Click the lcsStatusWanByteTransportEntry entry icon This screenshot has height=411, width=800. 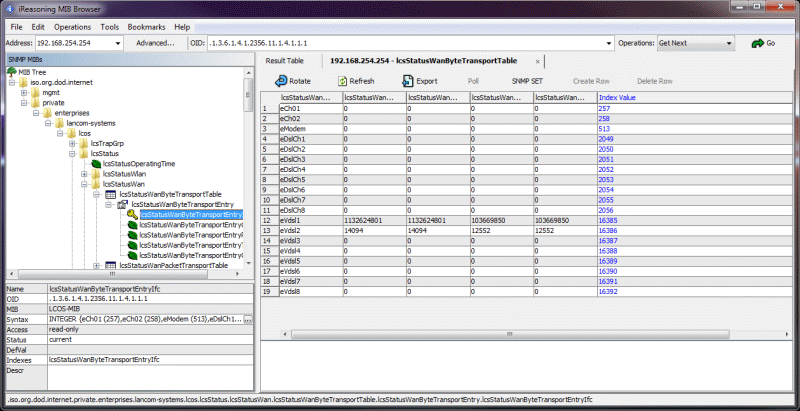pyautogui.click(x=123, y=204)
